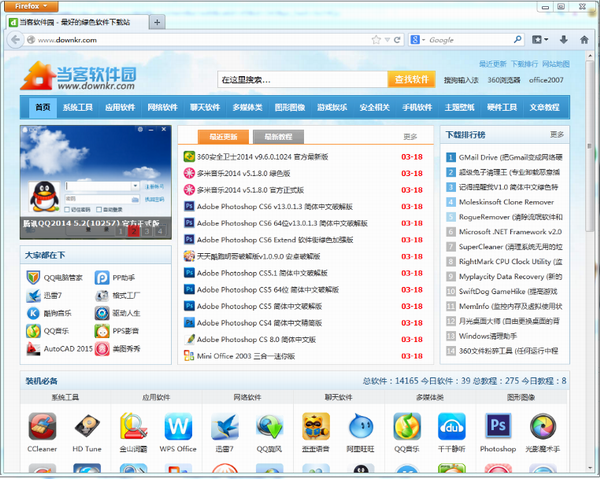Bookmark this page with the star icon

click(x=376, y=40)
